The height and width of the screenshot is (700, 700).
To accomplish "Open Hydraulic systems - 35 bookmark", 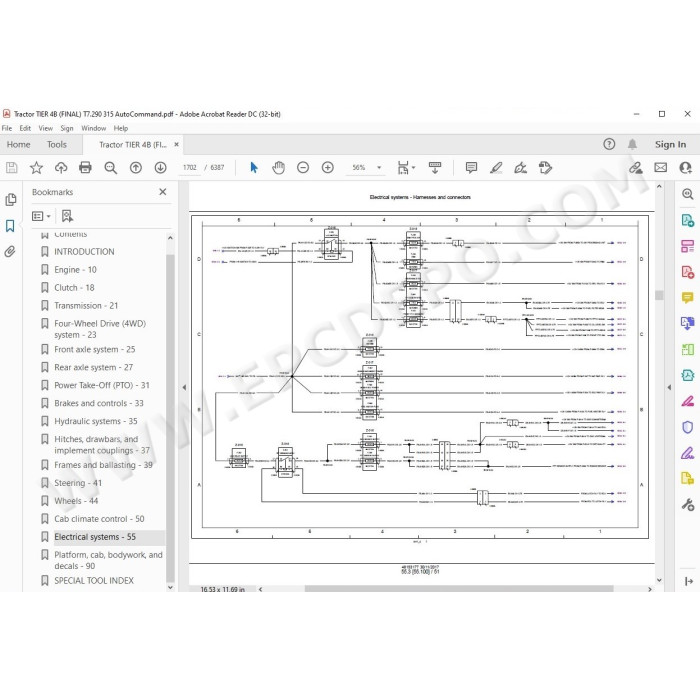I will point(96,421).
